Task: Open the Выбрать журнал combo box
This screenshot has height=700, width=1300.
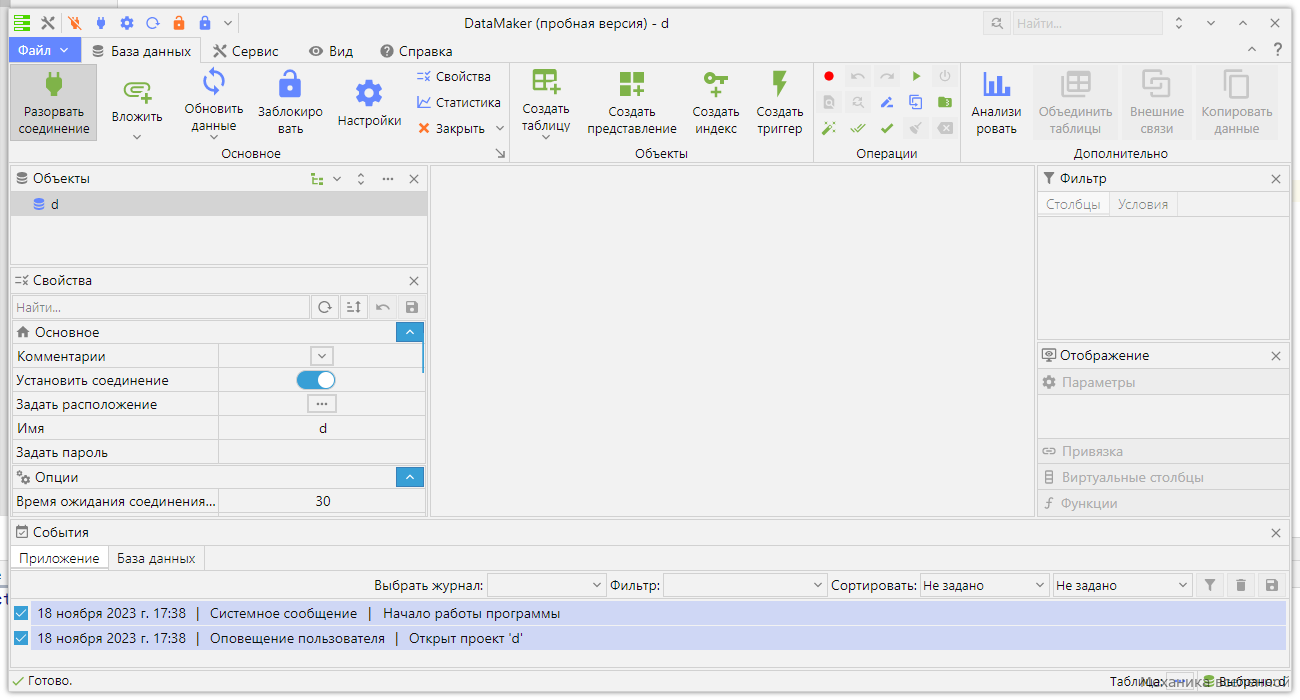Action: click(546, 585)
